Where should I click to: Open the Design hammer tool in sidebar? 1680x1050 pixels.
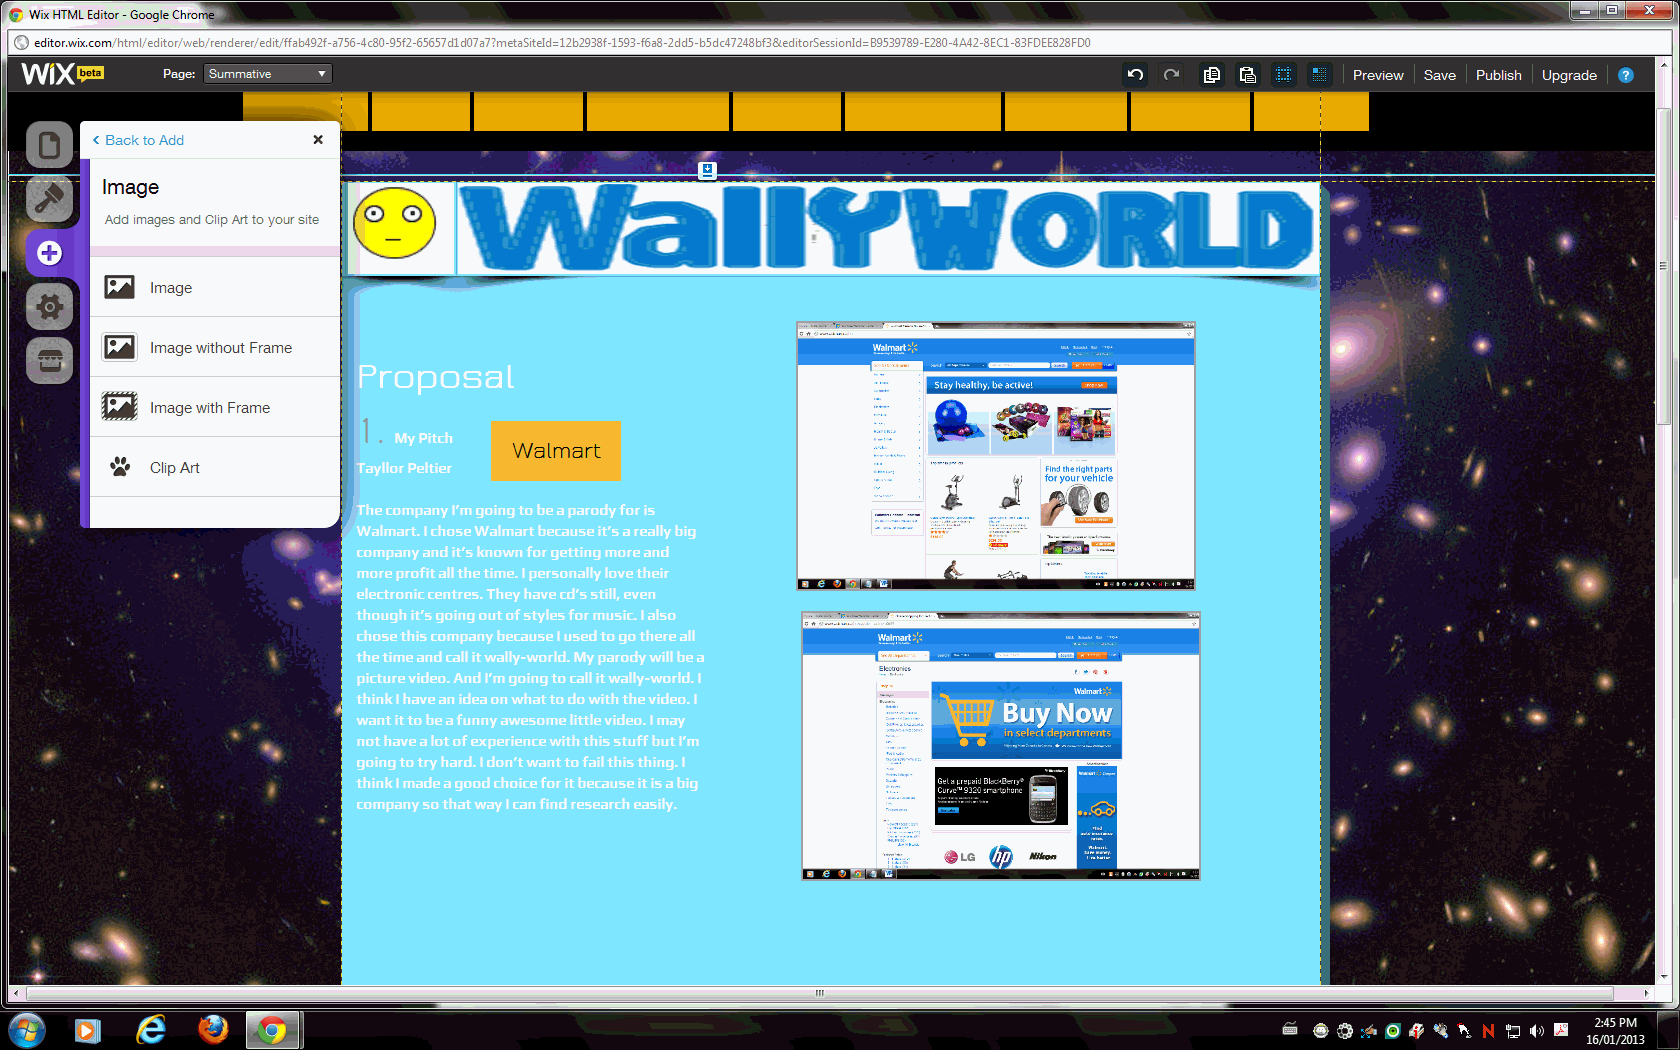click(x=49, y=199)
